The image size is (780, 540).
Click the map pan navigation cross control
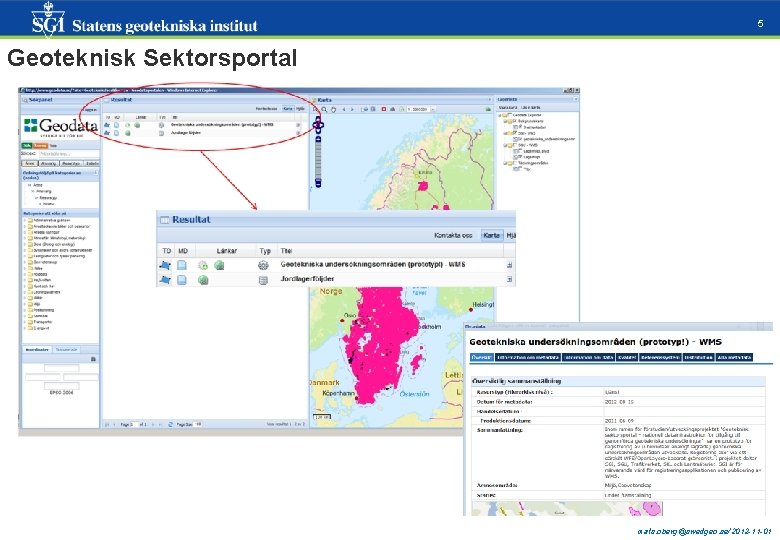(x=318, y=125)
